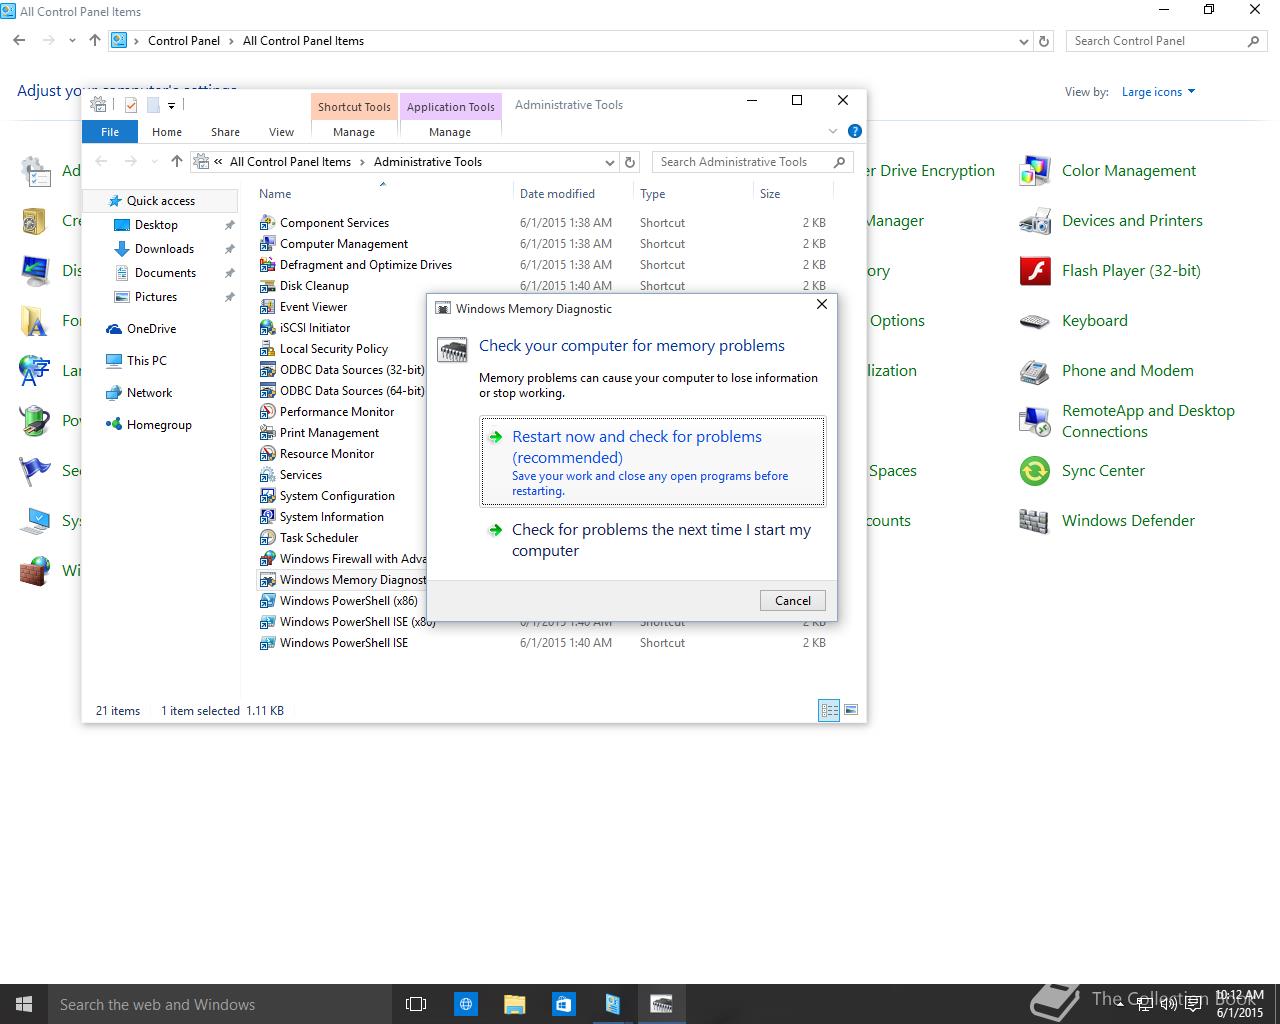Switch to large thumbnails view icon
The width and height of the screenshot is (1280, 1024).
(851, 710)
